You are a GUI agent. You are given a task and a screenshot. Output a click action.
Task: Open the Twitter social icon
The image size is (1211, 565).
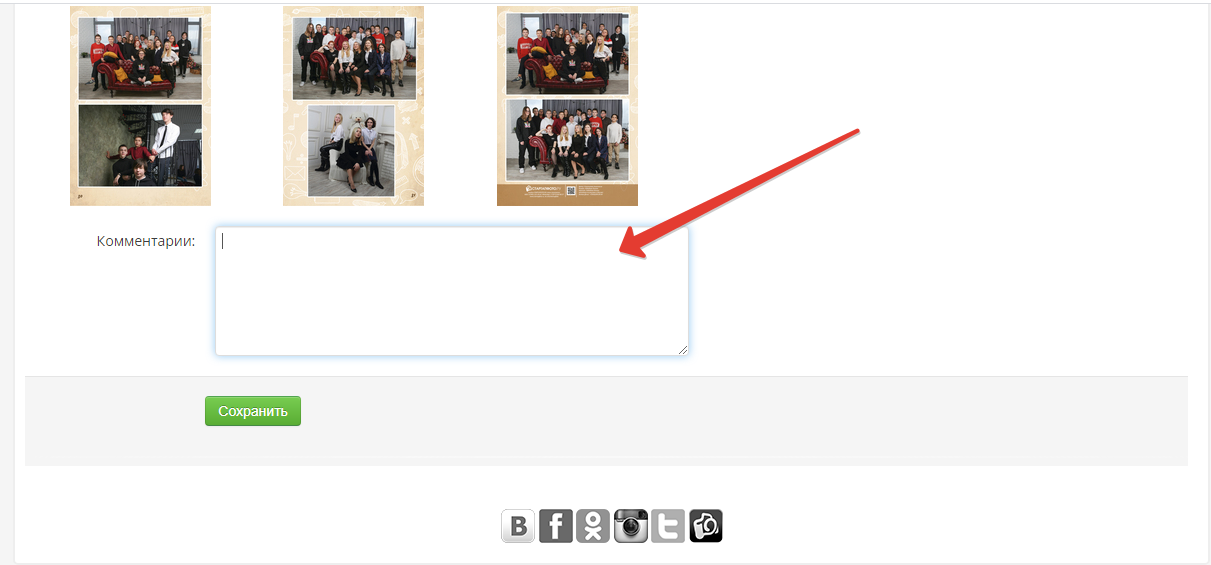pos(668,526)
